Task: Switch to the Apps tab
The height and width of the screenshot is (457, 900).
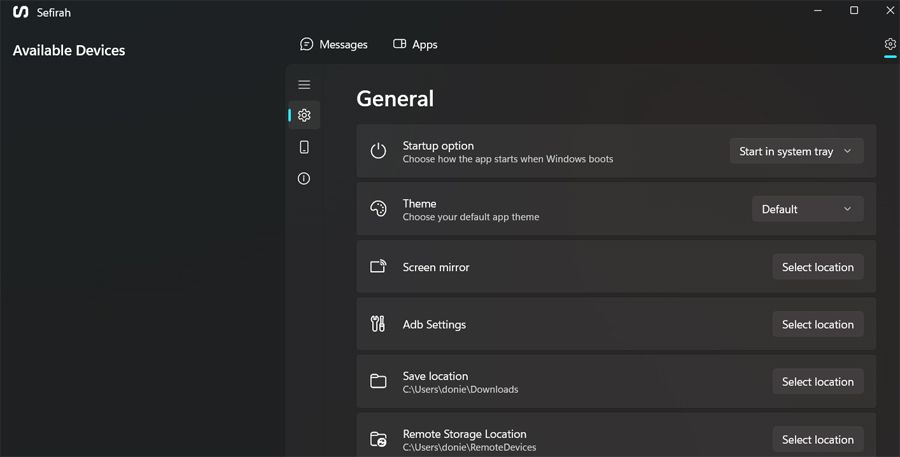Action: pos(415,45)
